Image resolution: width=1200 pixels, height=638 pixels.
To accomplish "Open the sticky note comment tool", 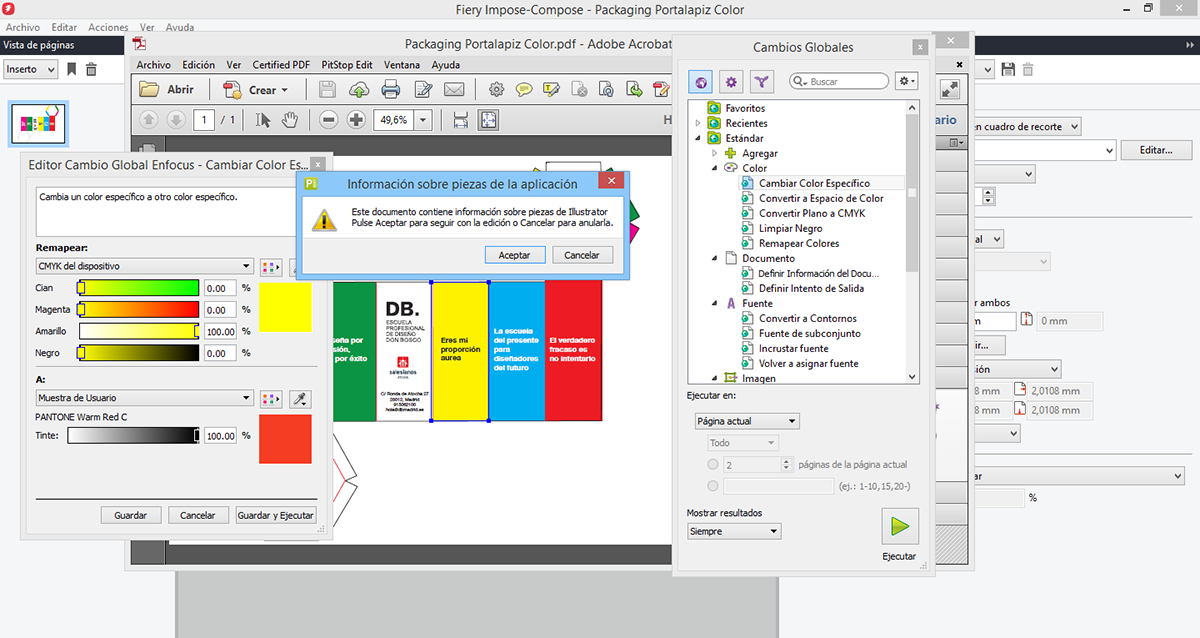I will [523, 90].
